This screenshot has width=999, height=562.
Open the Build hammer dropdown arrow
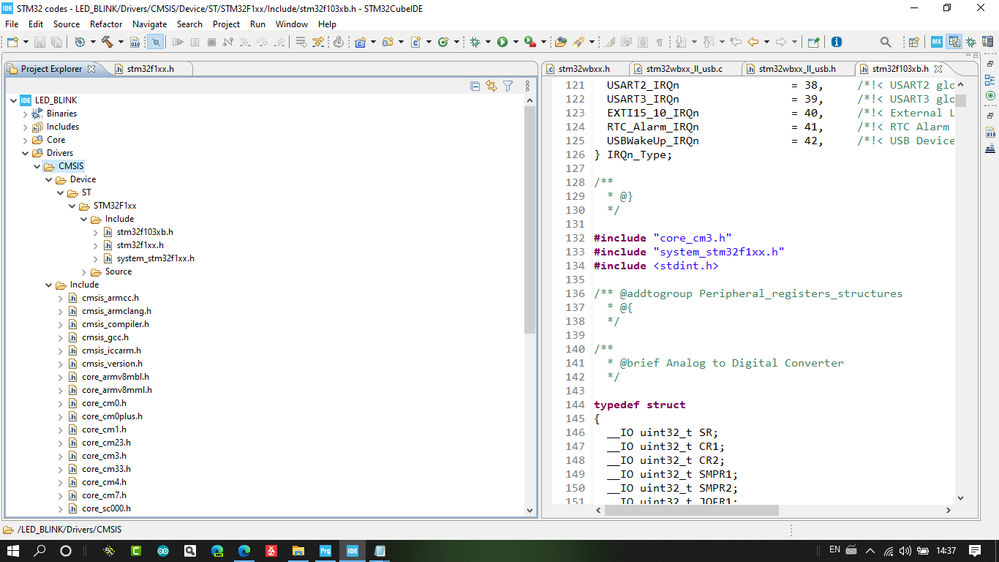pyautogui.click(x=120, y=42)
